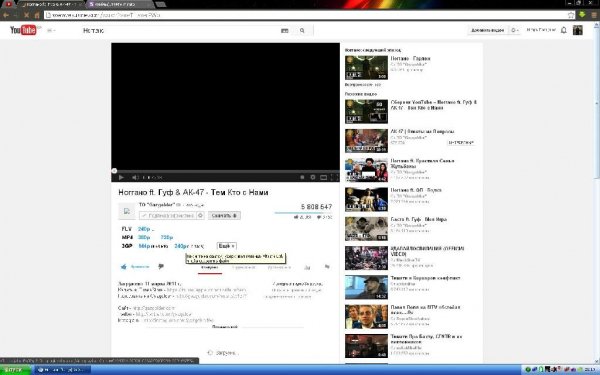Open the video statistics chart icon
600x375 pixels.
(x=307, y=267)
